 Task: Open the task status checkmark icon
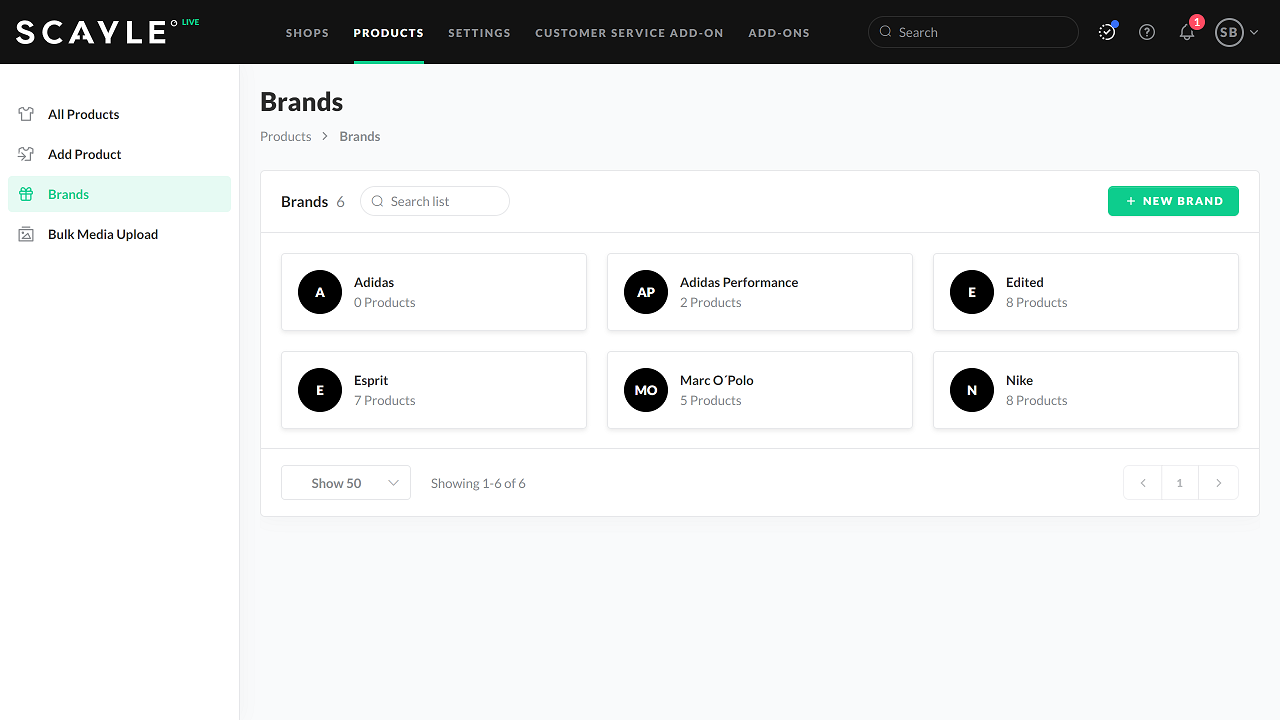[1107, 32]
